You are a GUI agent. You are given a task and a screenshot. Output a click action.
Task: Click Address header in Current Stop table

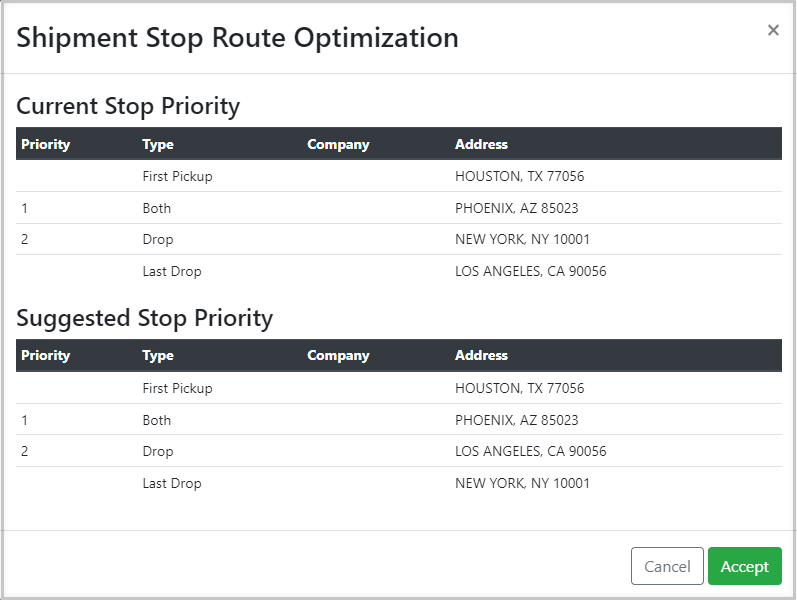pos(481,144)
